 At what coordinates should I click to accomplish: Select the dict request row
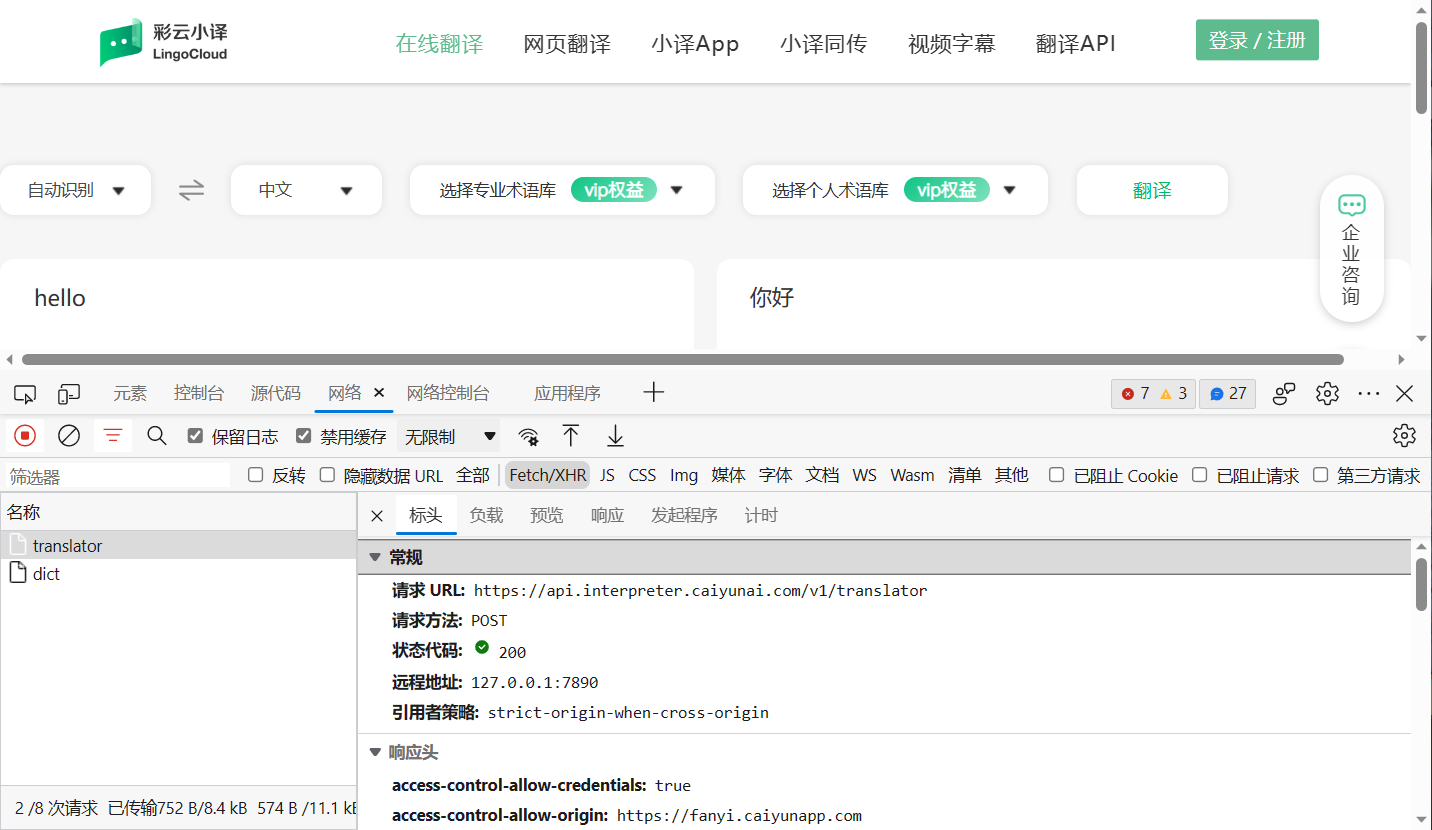(x=178, y=574)
